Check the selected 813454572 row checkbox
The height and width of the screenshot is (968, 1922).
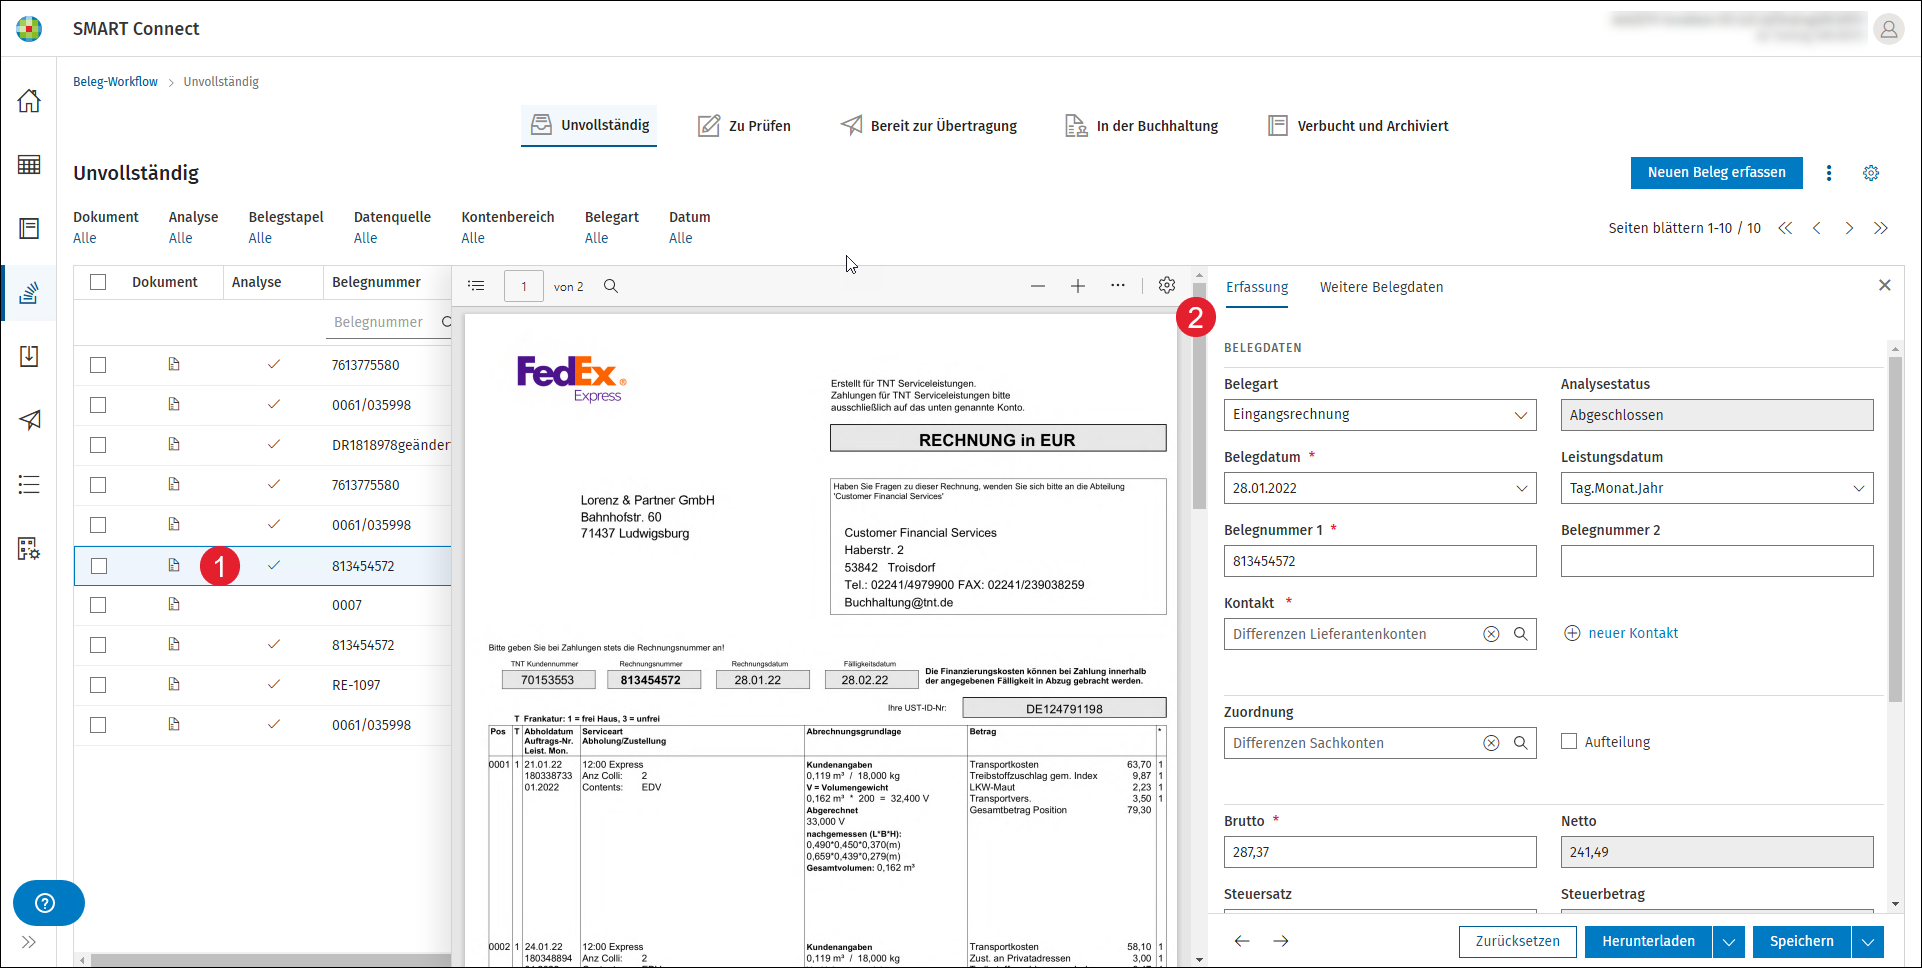[98, 566]
